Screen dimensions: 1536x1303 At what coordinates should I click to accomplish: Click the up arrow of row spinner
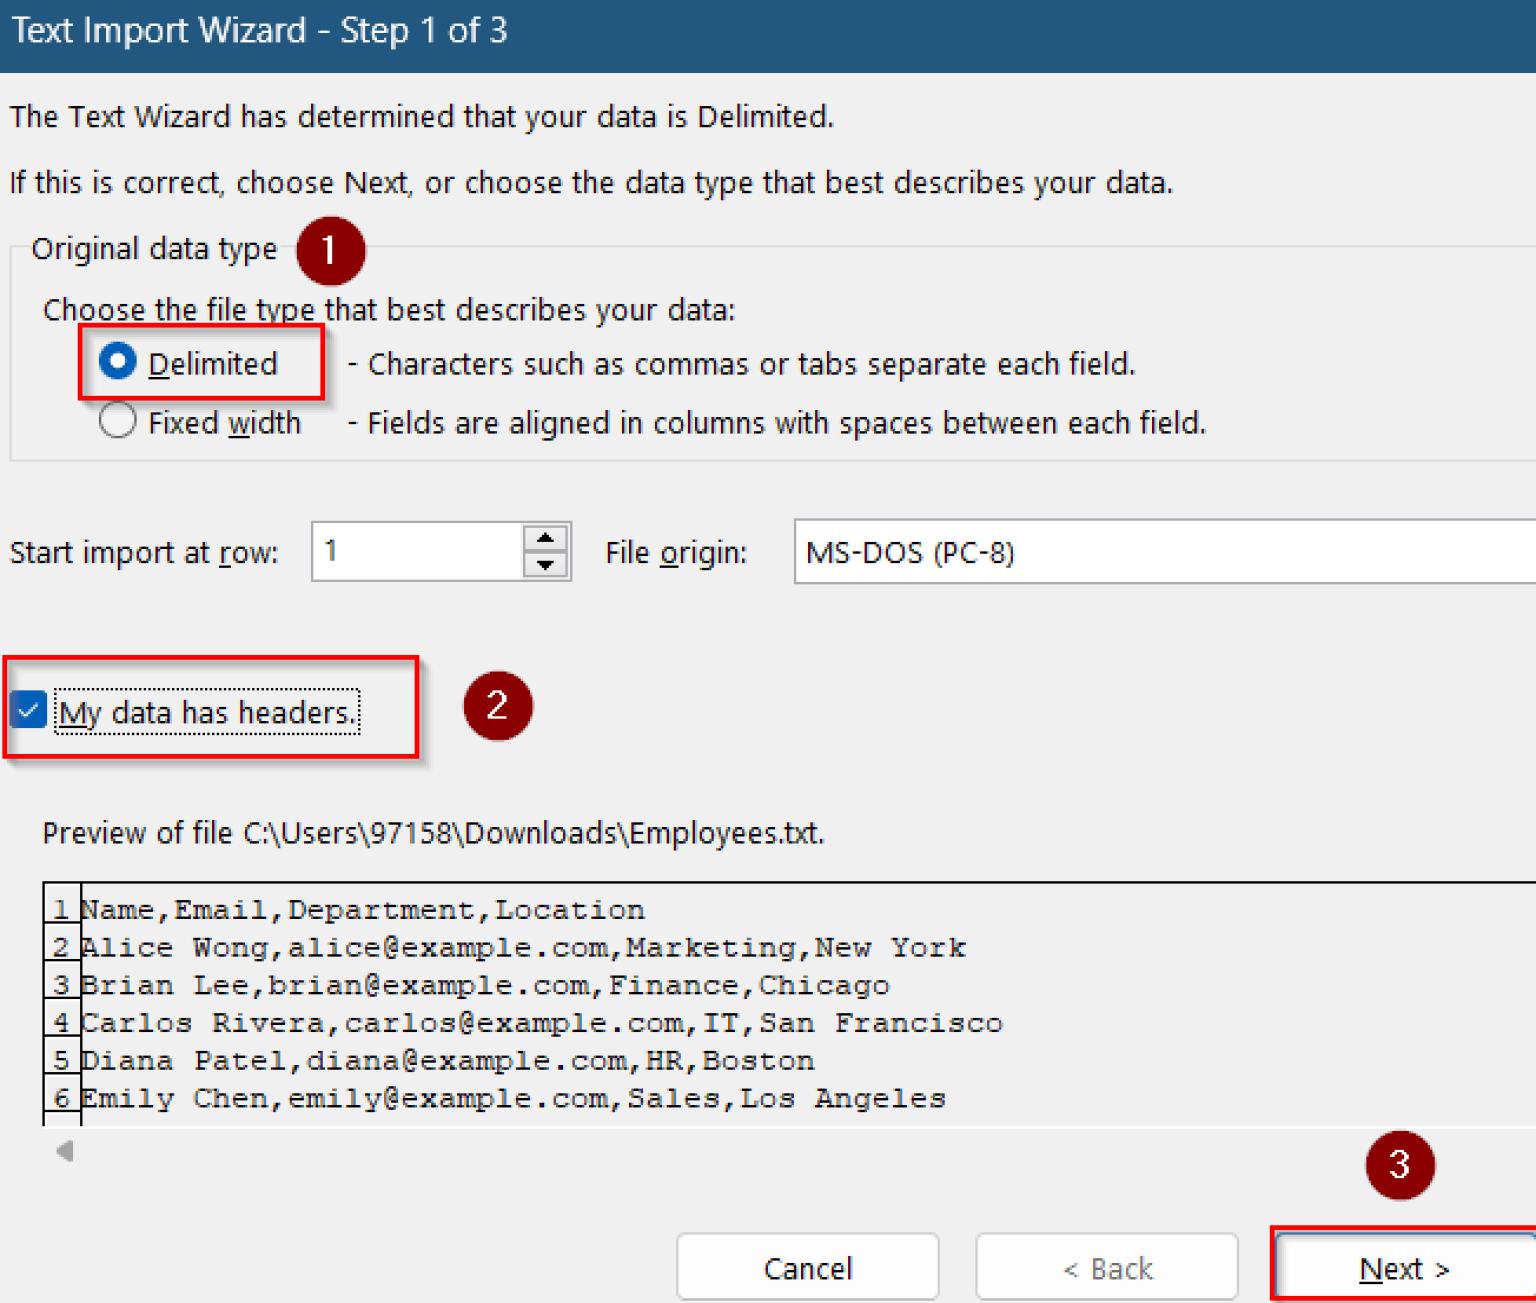pyautogui.click(x=545, y=538)
